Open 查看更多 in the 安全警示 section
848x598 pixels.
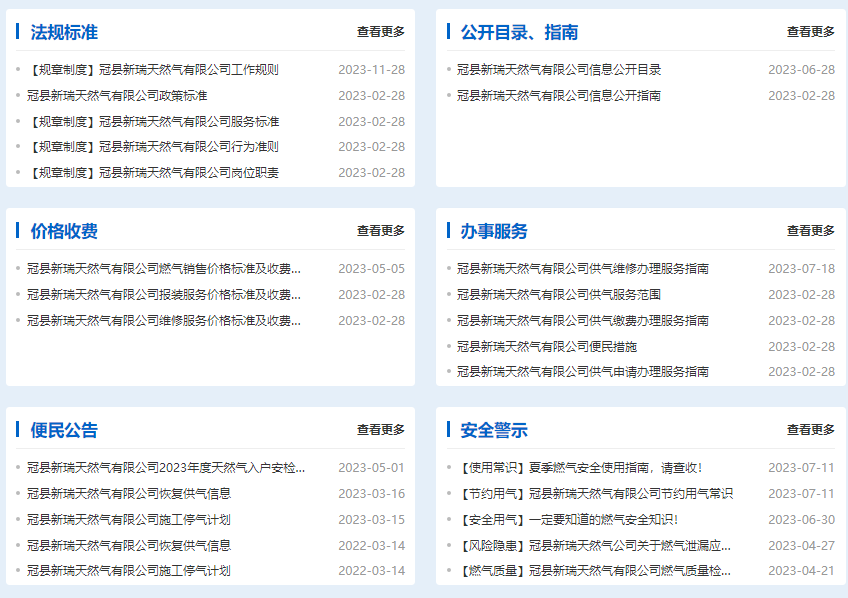811,430
